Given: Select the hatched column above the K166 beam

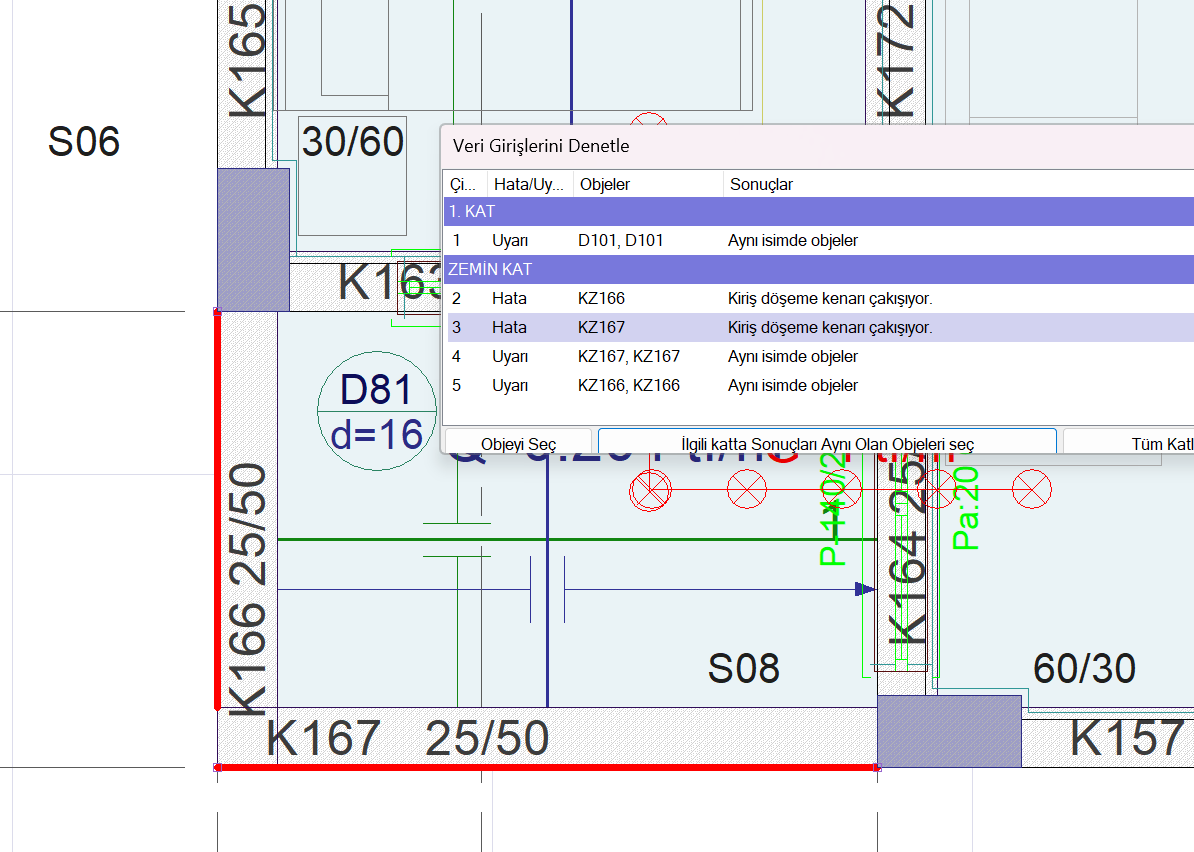Looking at the screenshot, I should (254, 240).
